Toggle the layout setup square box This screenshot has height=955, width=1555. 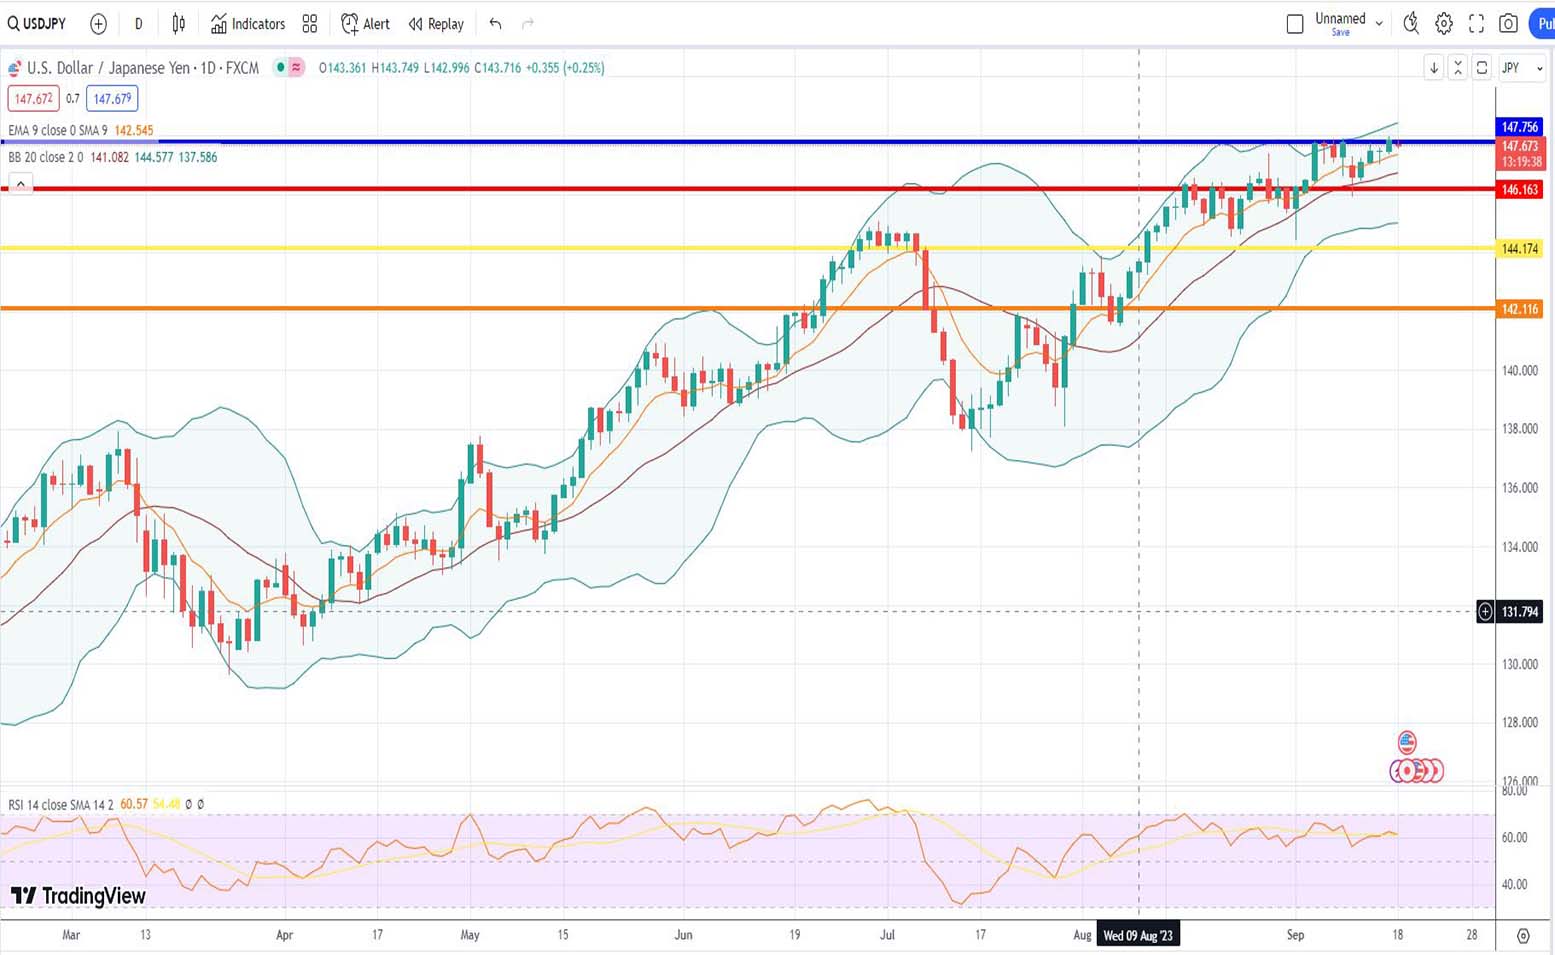click(x=1295, y=23)
